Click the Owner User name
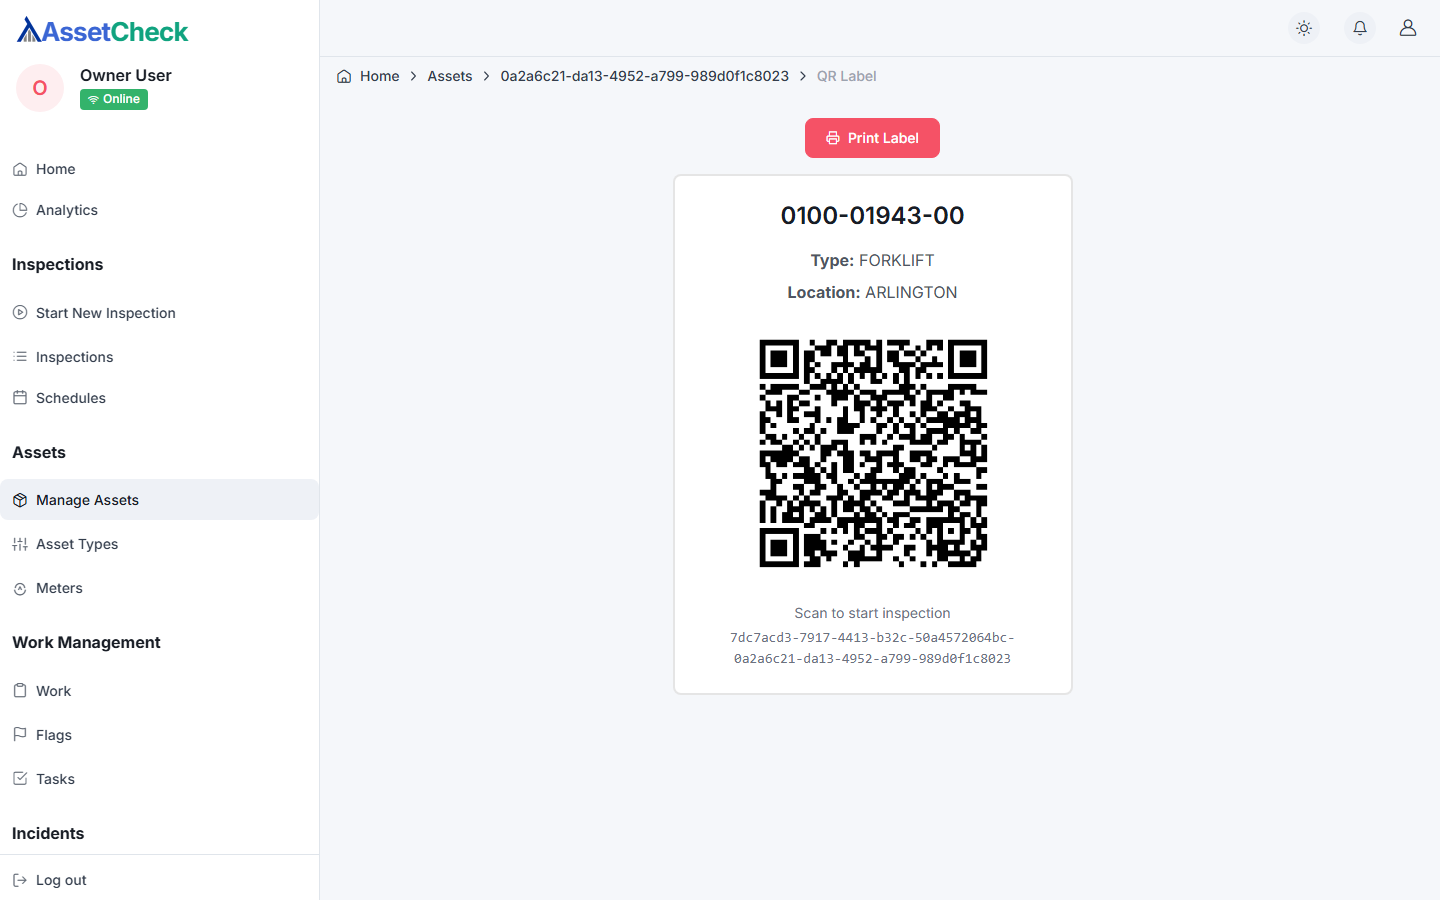The image size is (1440, 900). point(126,75)
